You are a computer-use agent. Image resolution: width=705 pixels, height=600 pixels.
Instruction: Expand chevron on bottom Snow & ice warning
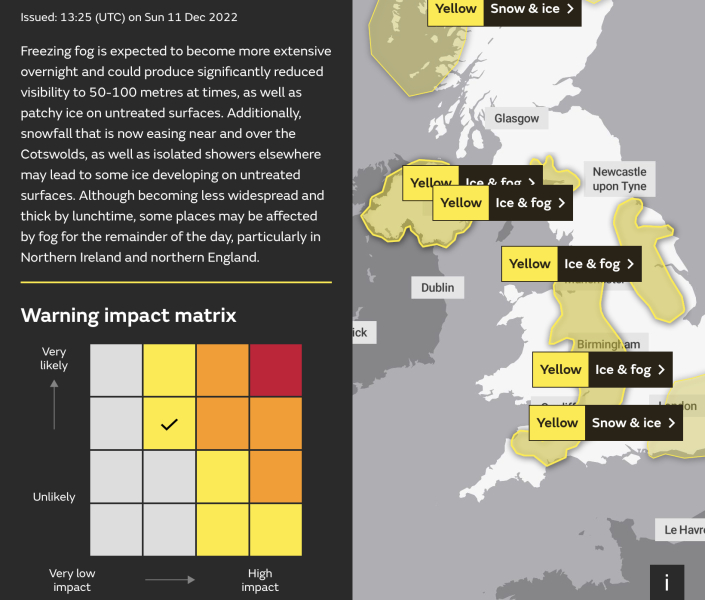pyautogui.click(x=671, y=423)
